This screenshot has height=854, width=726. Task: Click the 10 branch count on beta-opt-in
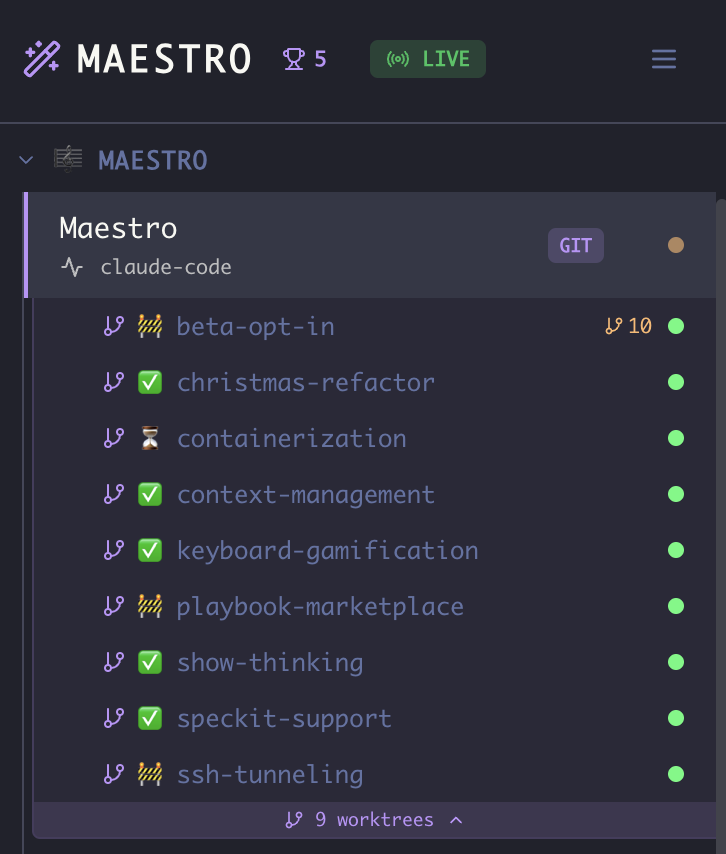pos(628,326)
